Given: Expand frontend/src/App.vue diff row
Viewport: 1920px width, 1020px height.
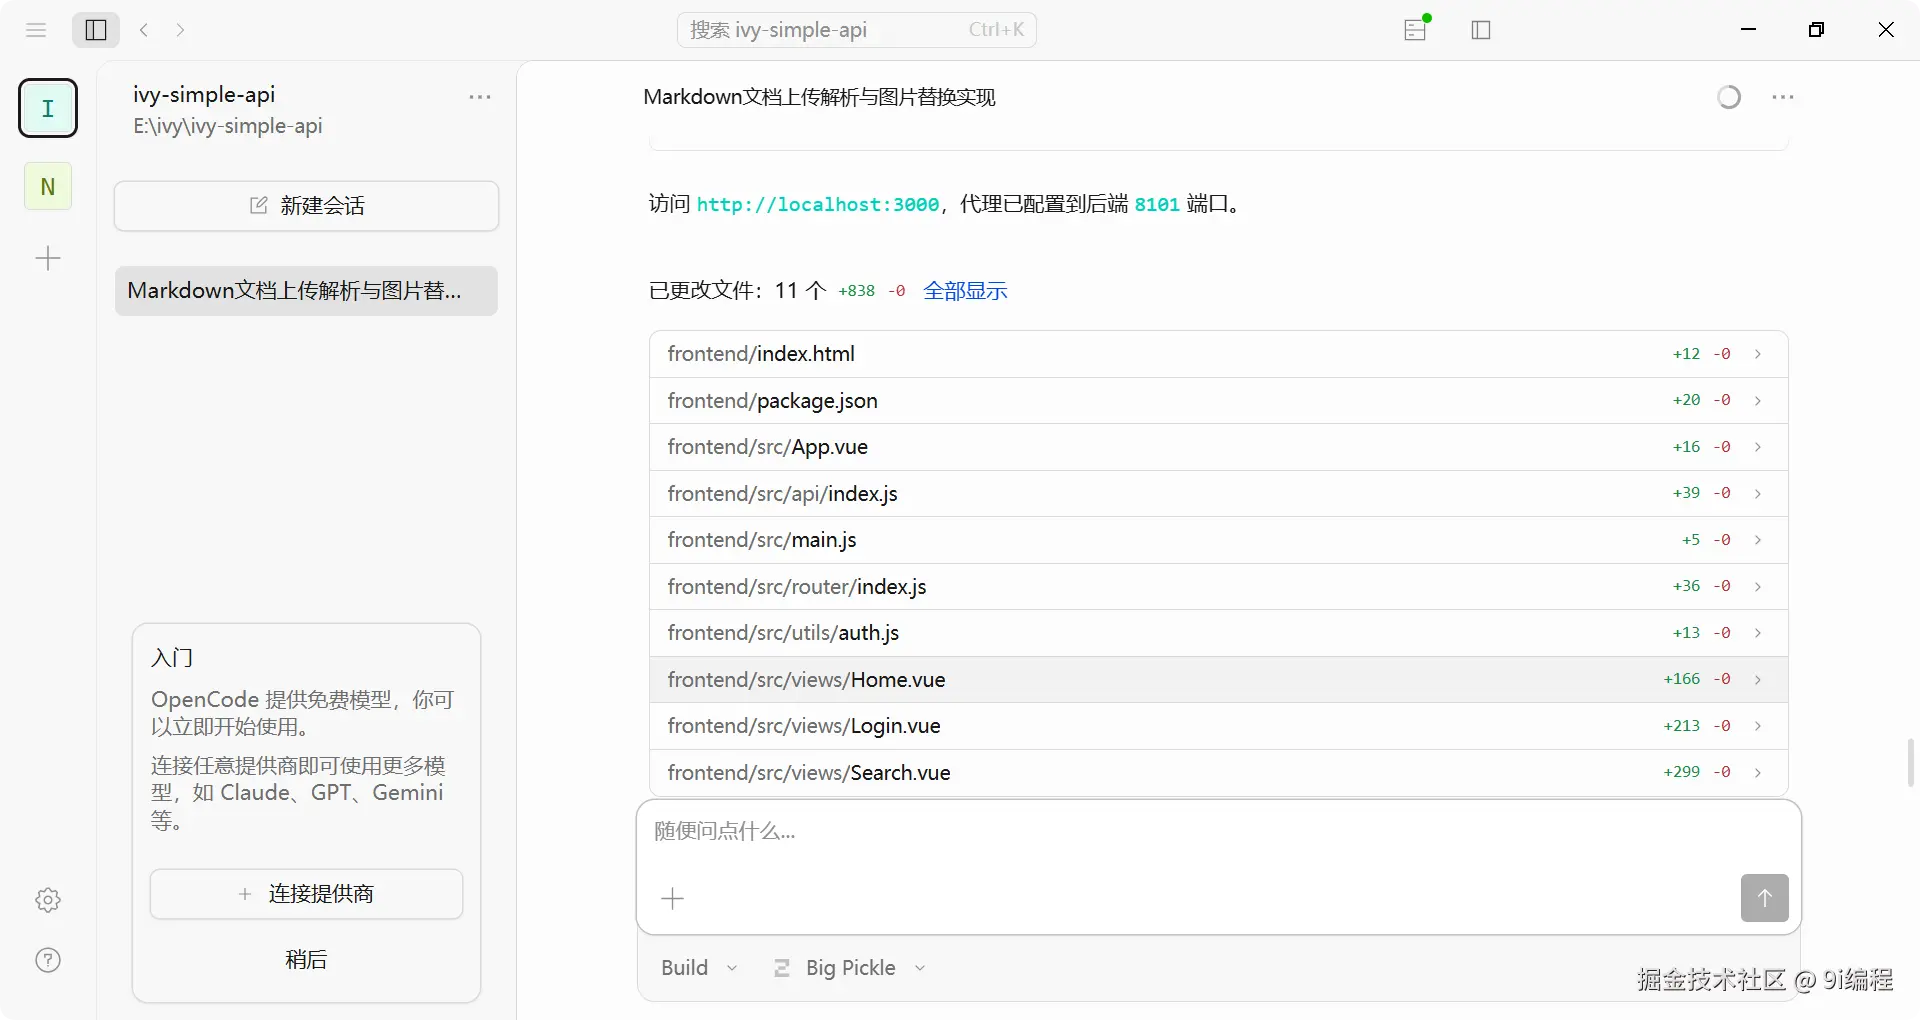Looking at the screenshot, I should click(1218, 447).
